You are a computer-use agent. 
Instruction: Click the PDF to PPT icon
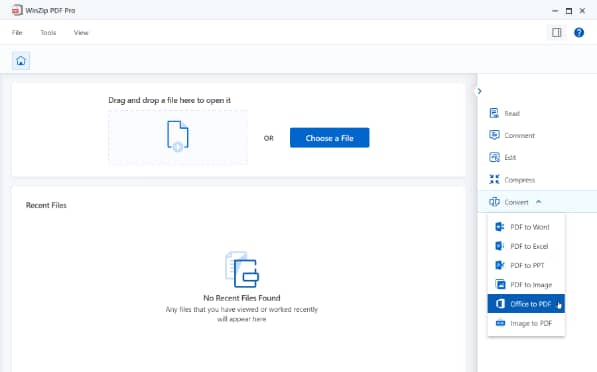[x=500, y=265]
